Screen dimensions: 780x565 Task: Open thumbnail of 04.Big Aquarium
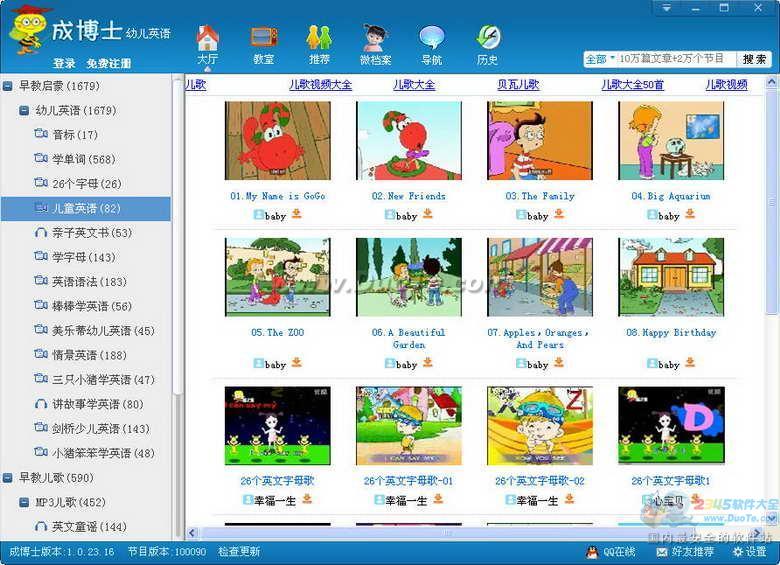671,141
